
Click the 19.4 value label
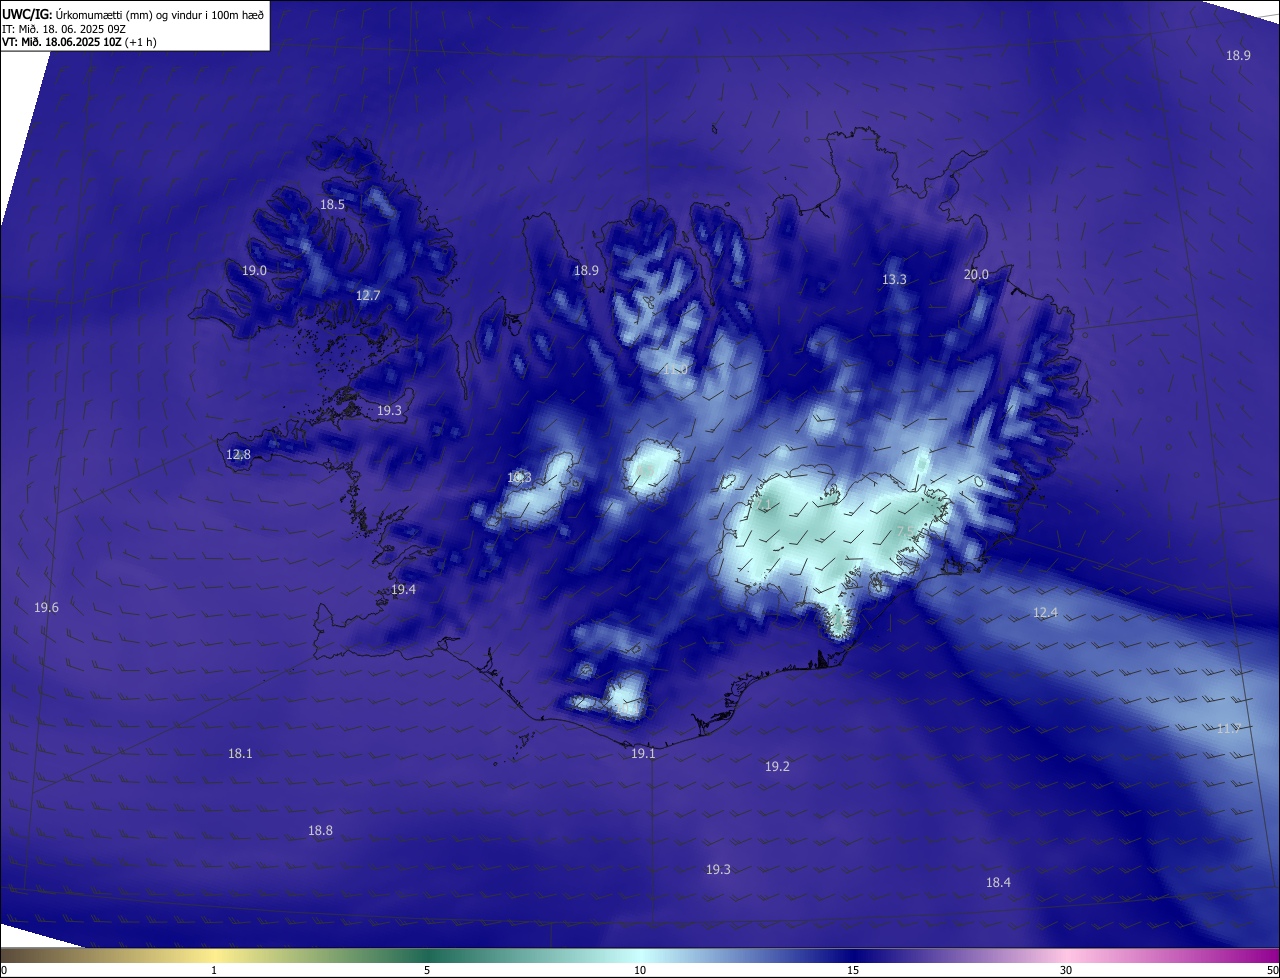(403, 589)
